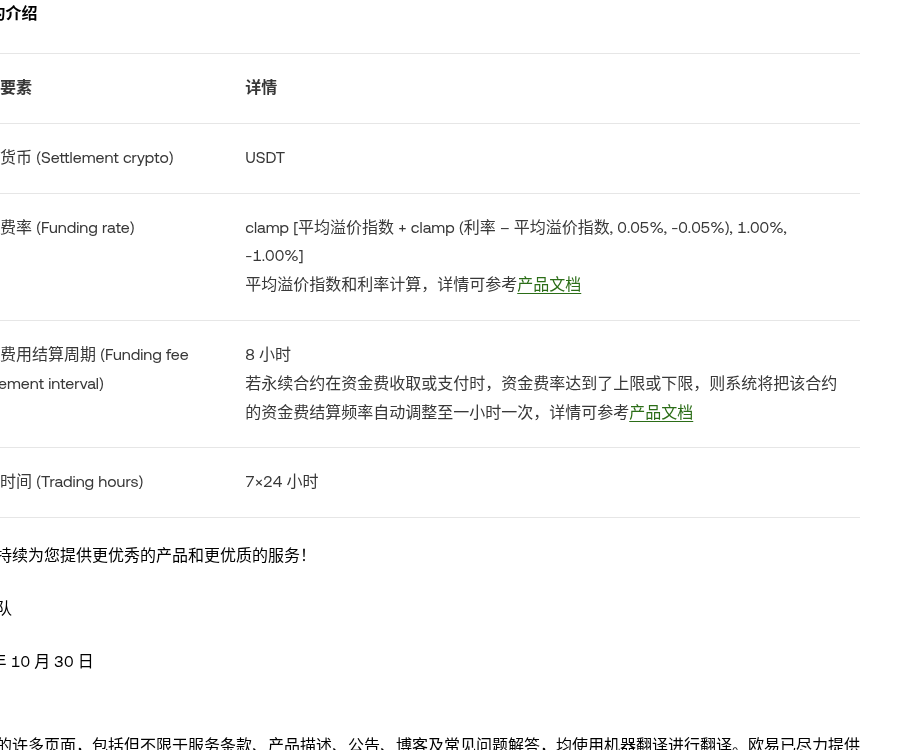Image resolution: width=920 pixels, height=750 pixels.
Task: Click the 持续为您提供更优秀的产品 closing sentence
Action: [x=153, y=555]
